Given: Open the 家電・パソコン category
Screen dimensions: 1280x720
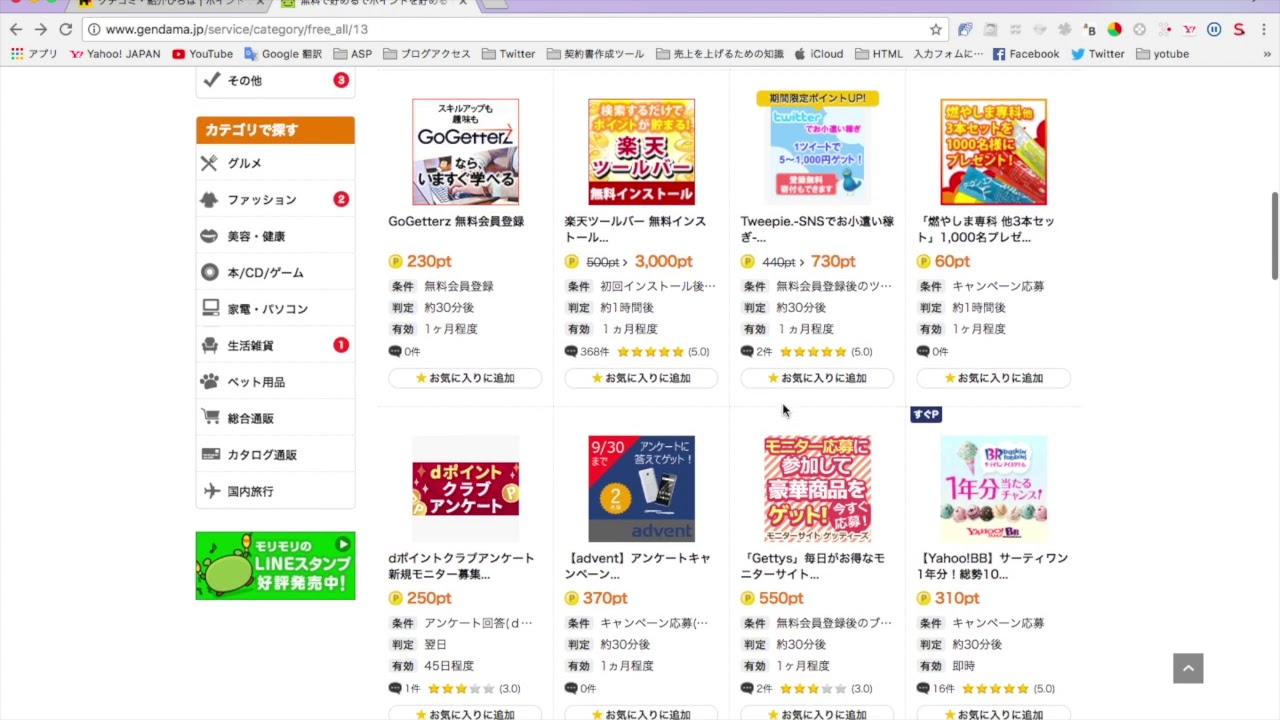Looking at the screenshot, I should (275, 309).
